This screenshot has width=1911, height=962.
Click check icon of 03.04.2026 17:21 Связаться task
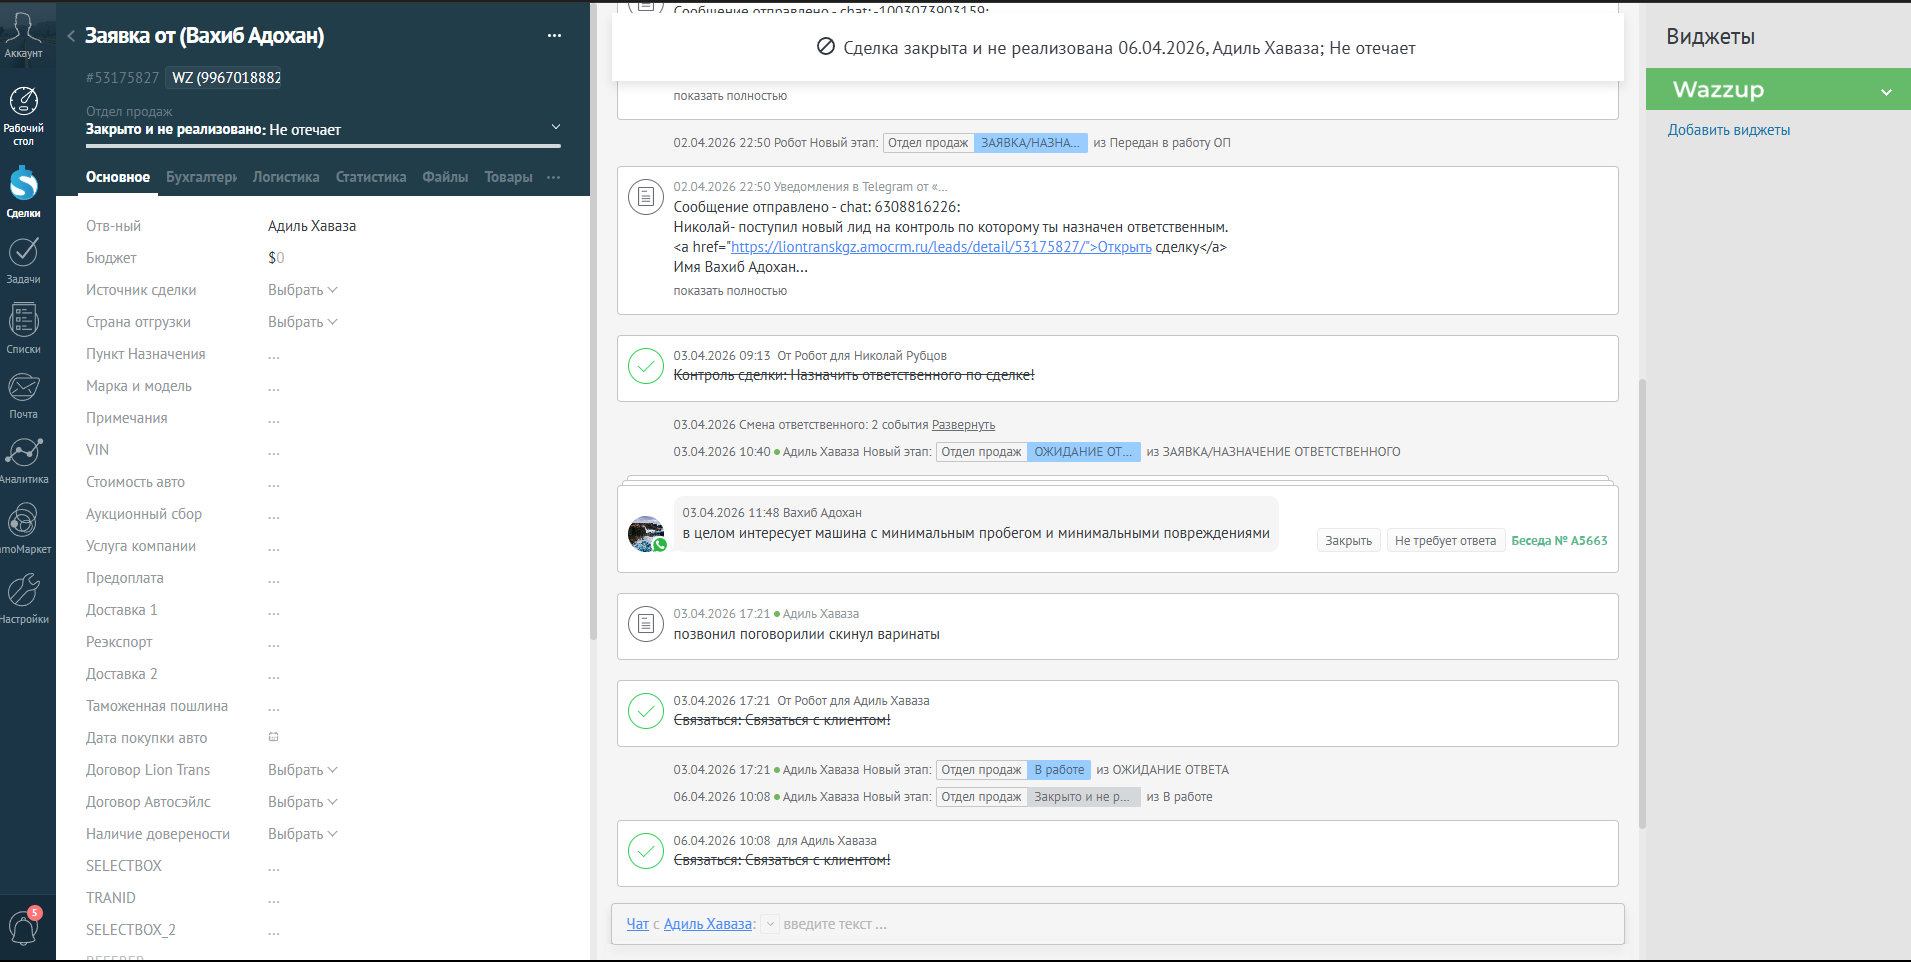(645, 711)
